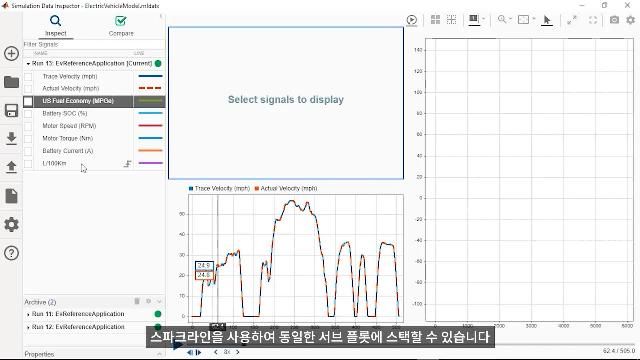Image resolution: width=640 pixels, height=360 pixels.
Task: Switch to the Inspect tab
Action: (56, 26)
